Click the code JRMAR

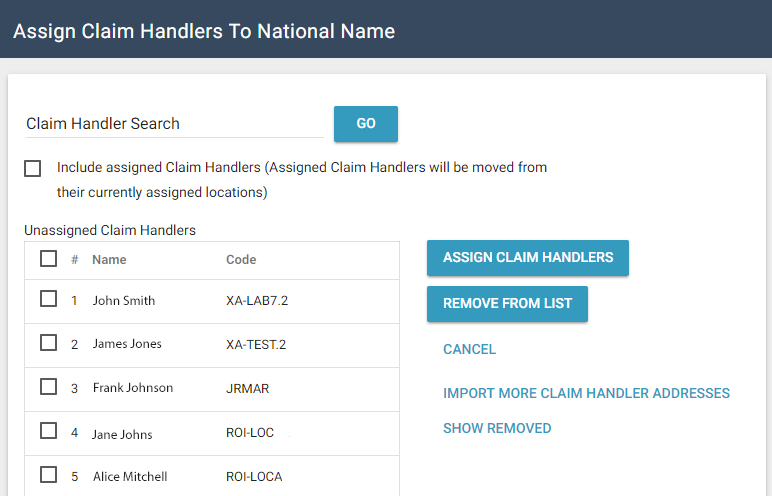pyautogui.click(x=248, y=389)
